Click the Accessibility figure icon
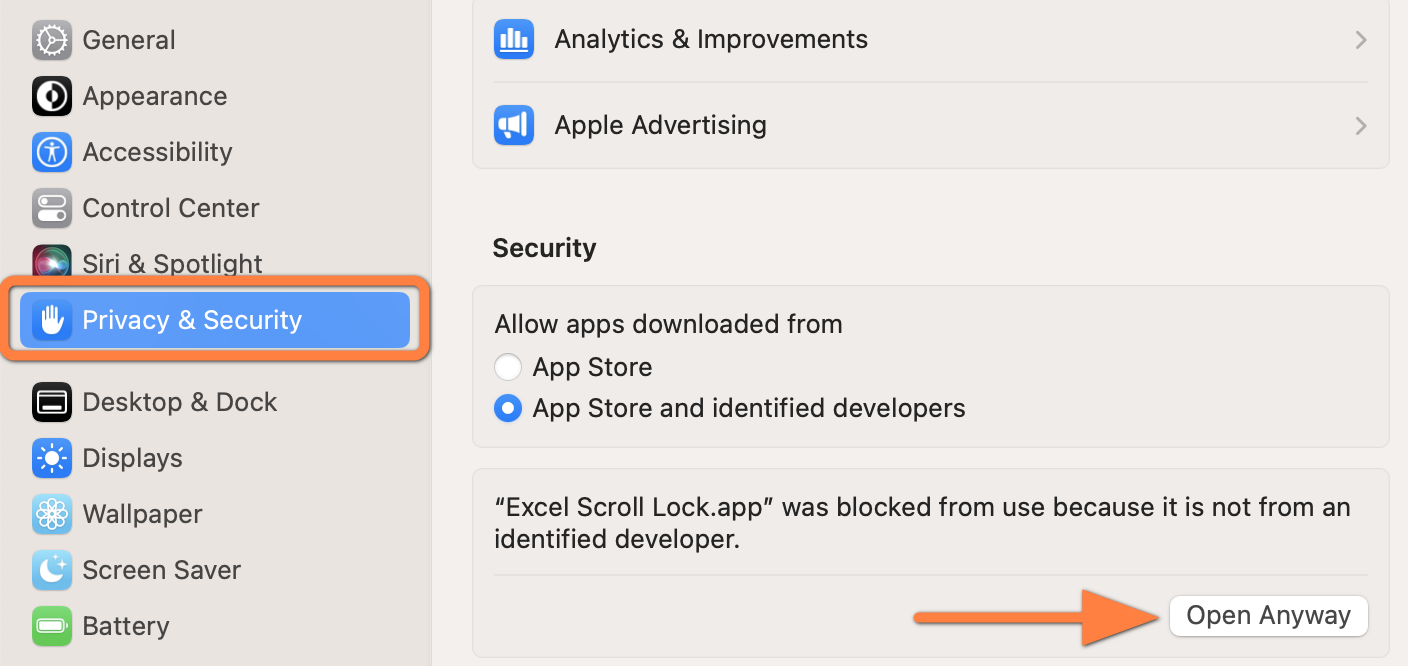This screenshot has height=666, width=1408. click(x=51, y=152)
